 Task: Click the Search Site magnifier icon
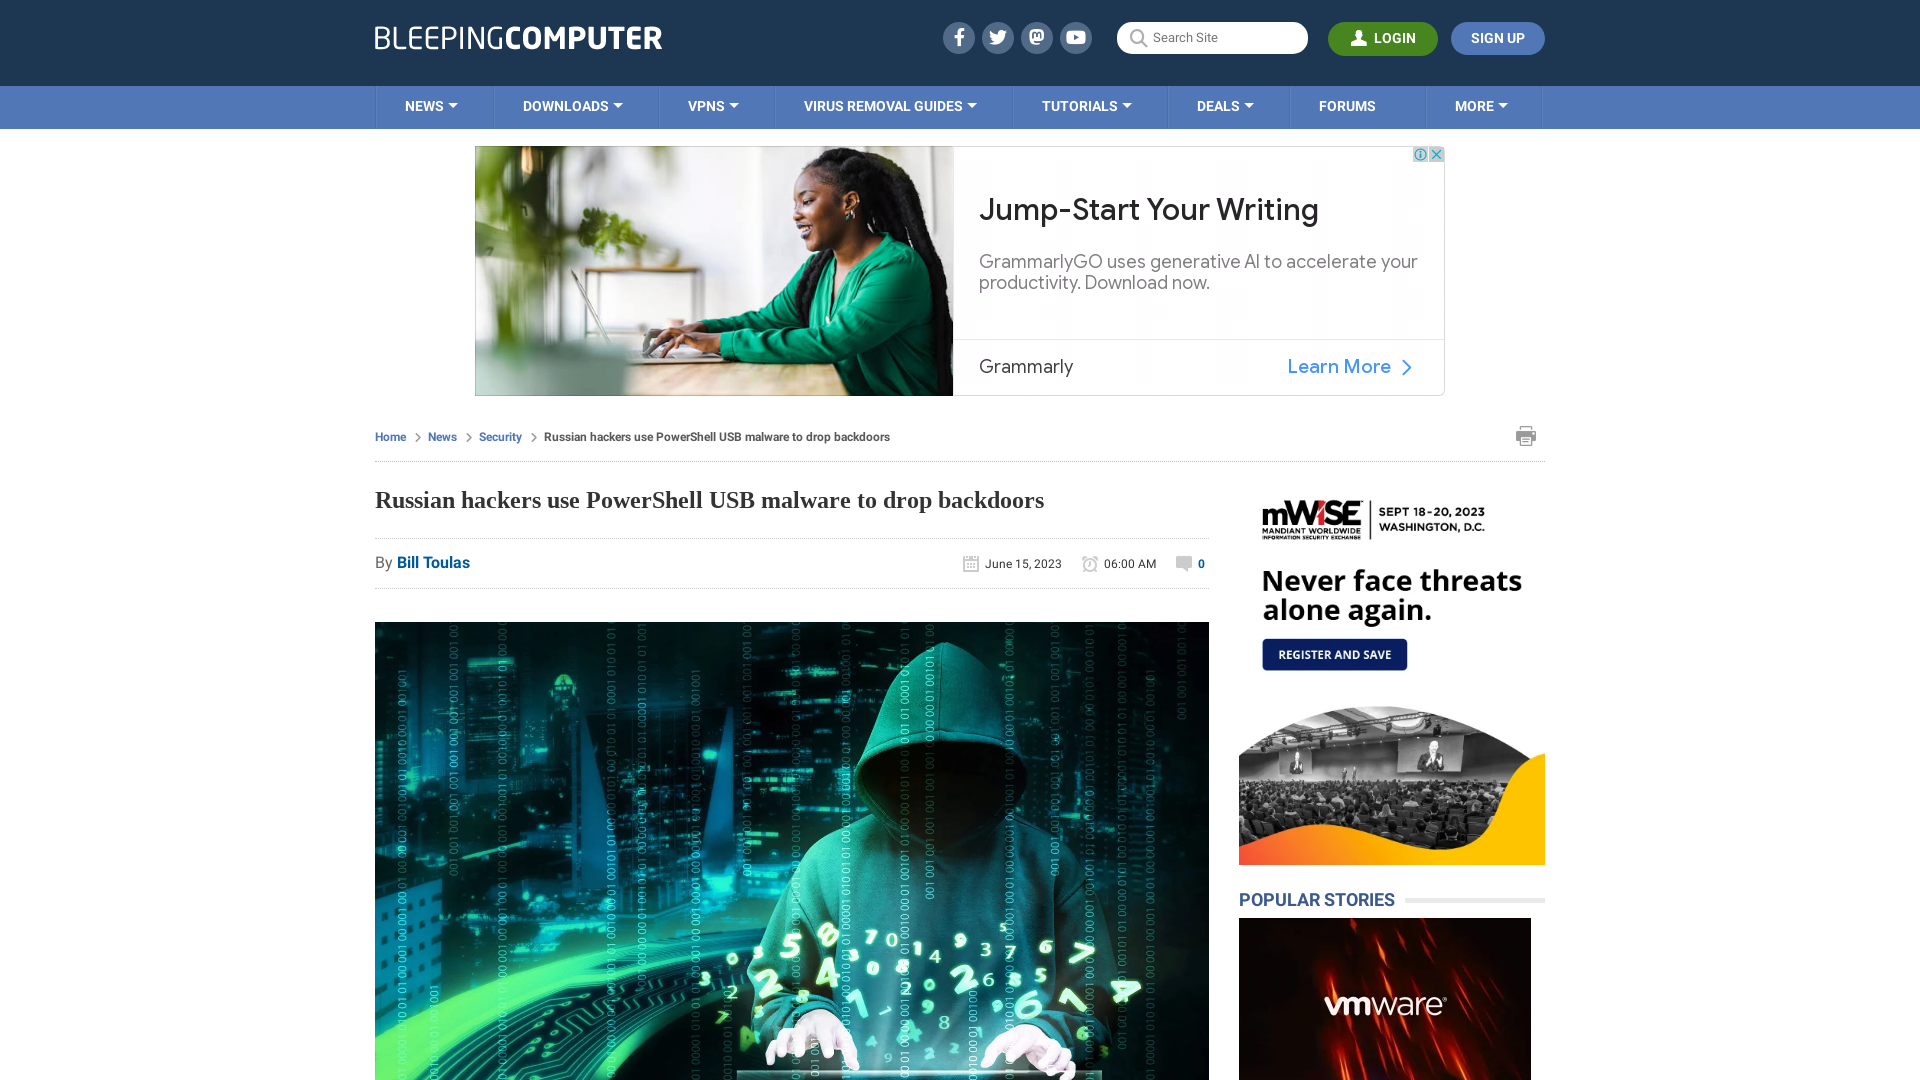pos(1138,38)
